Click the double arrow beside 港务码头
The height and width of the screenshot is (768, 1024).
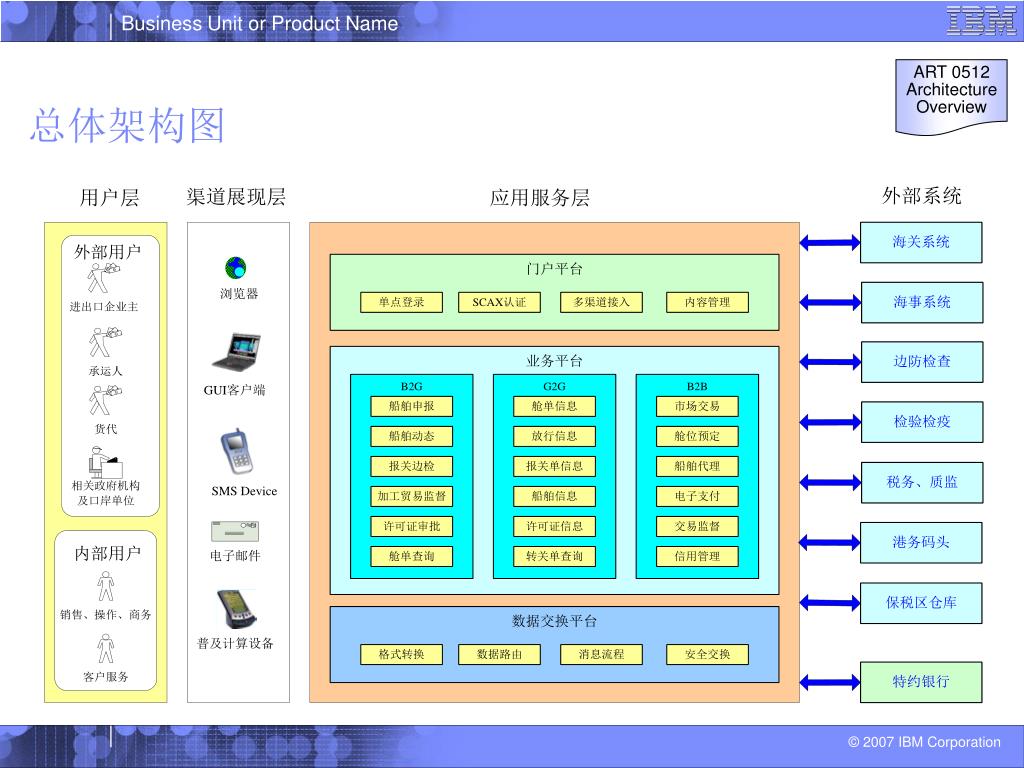coord(830,542)
